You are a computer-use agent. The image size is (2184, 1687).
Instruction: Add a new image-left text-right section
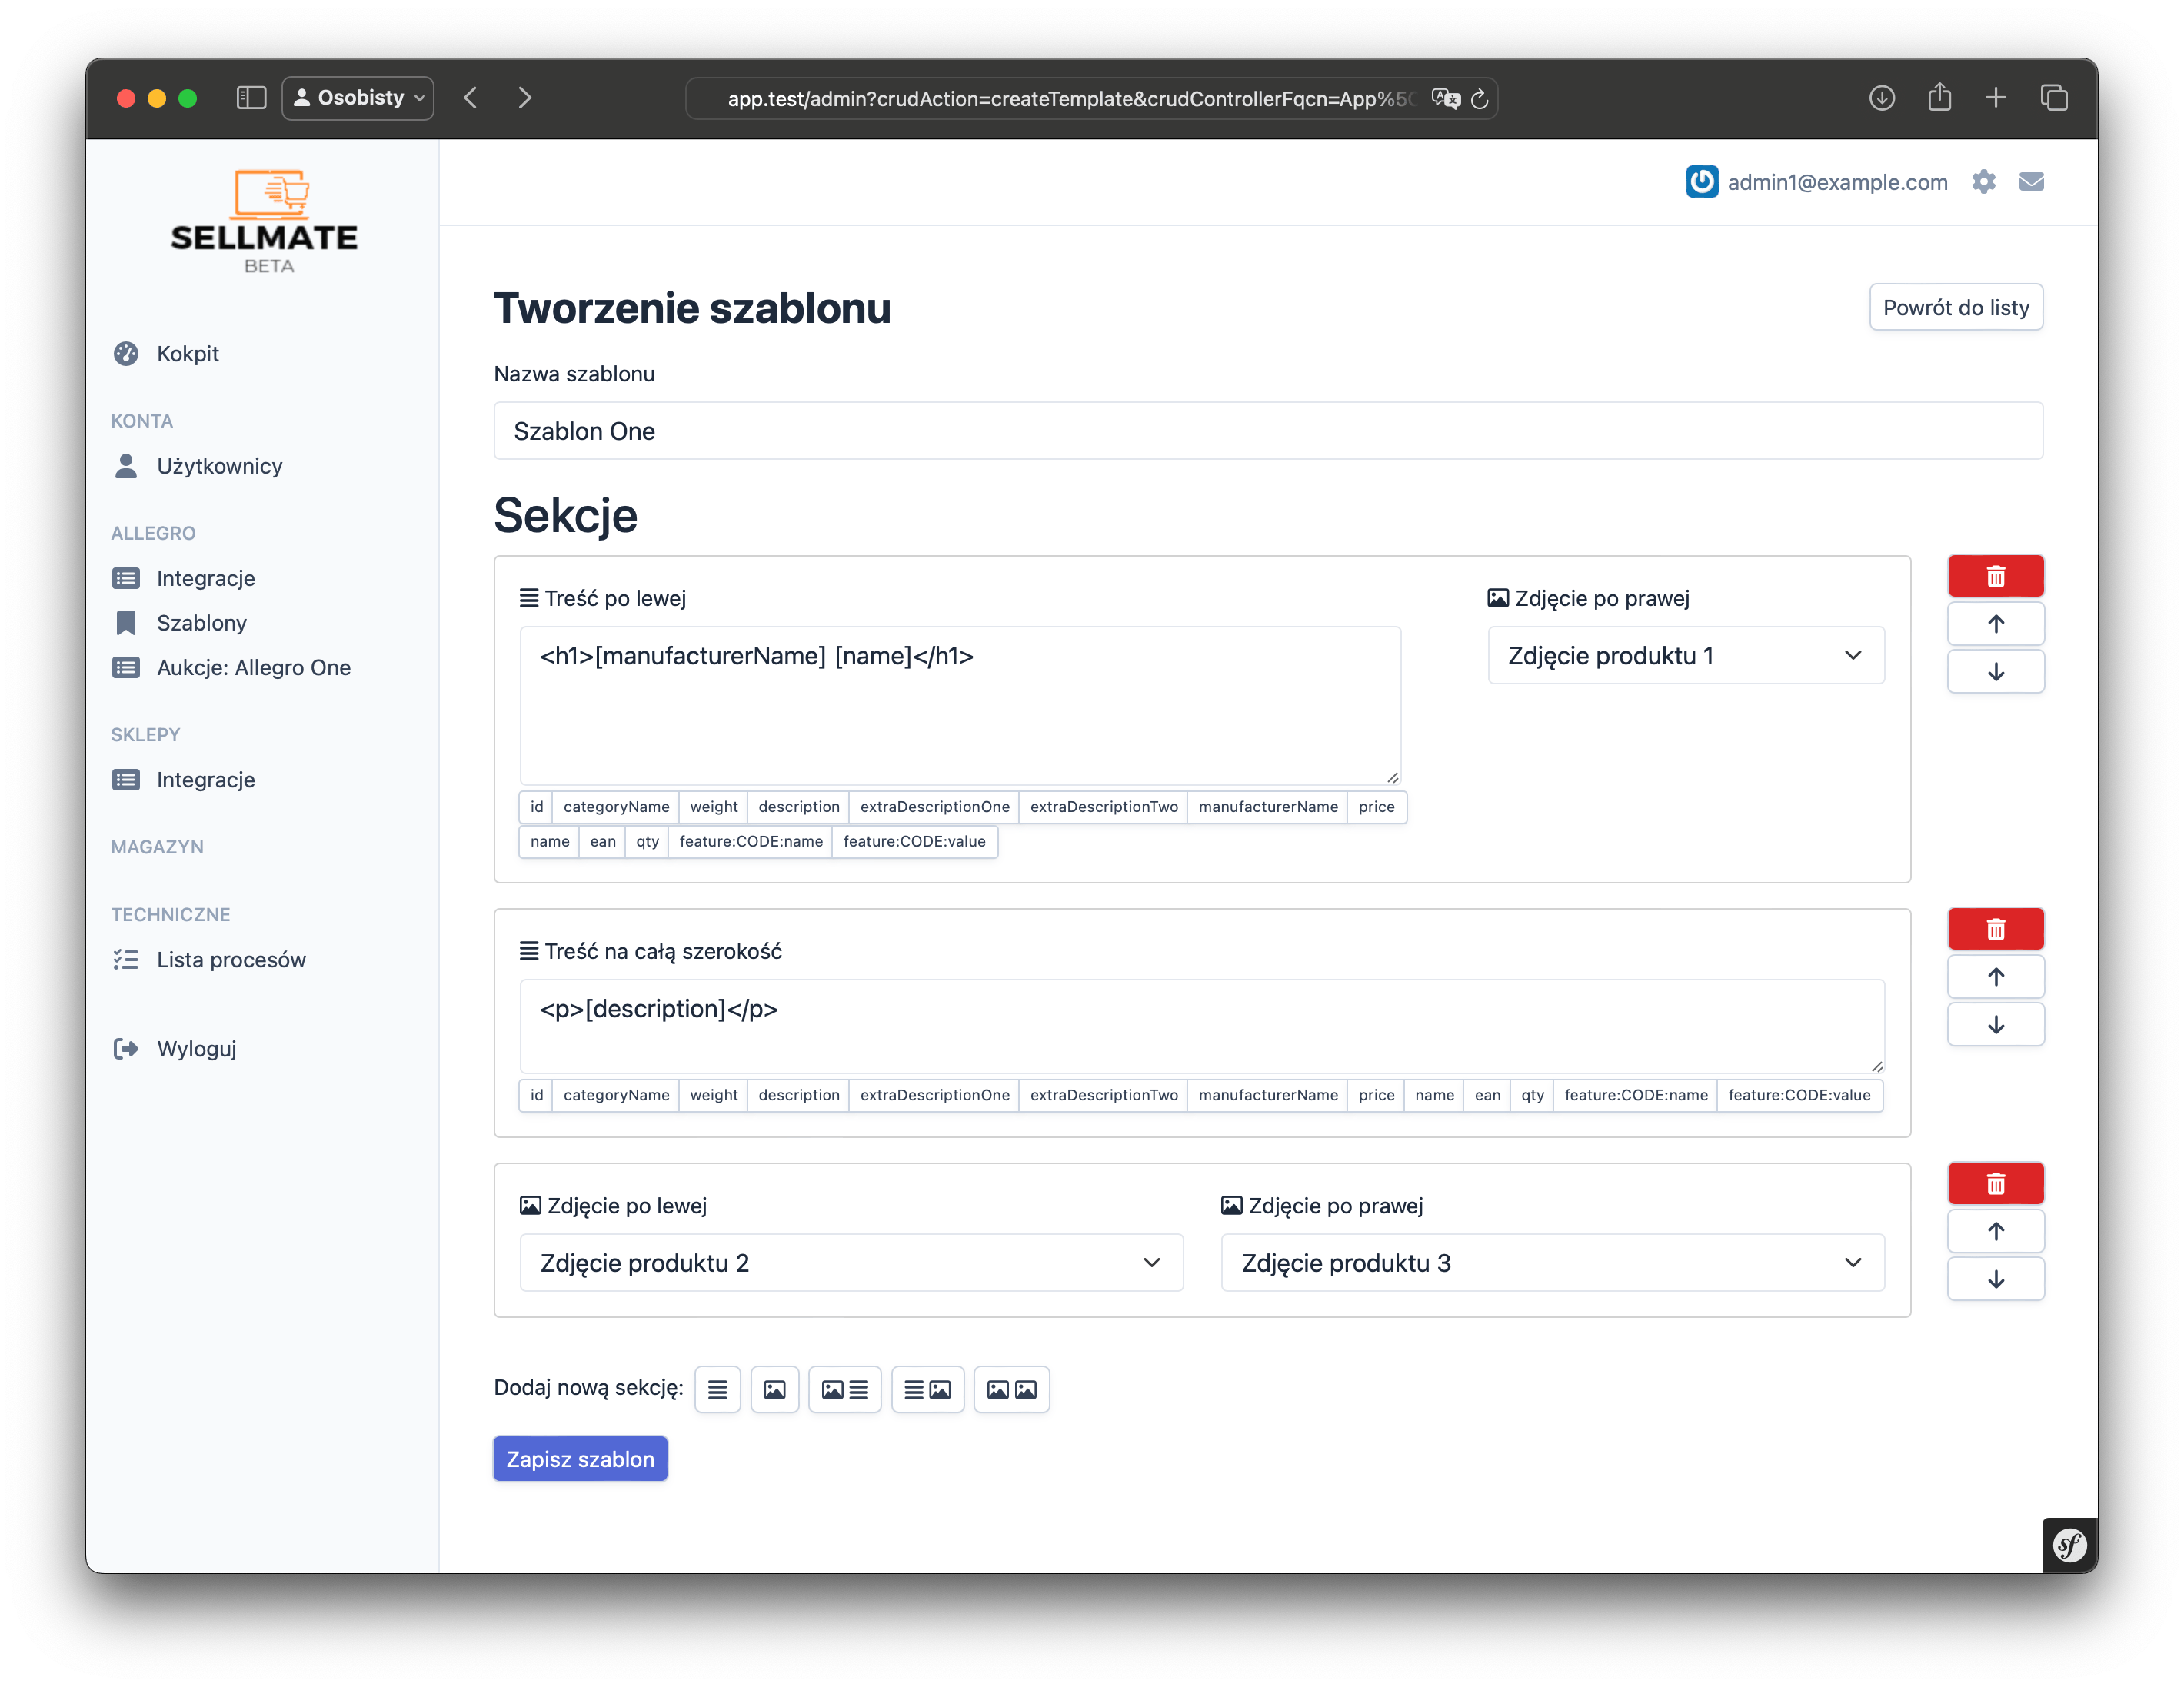click(844, 1390)
